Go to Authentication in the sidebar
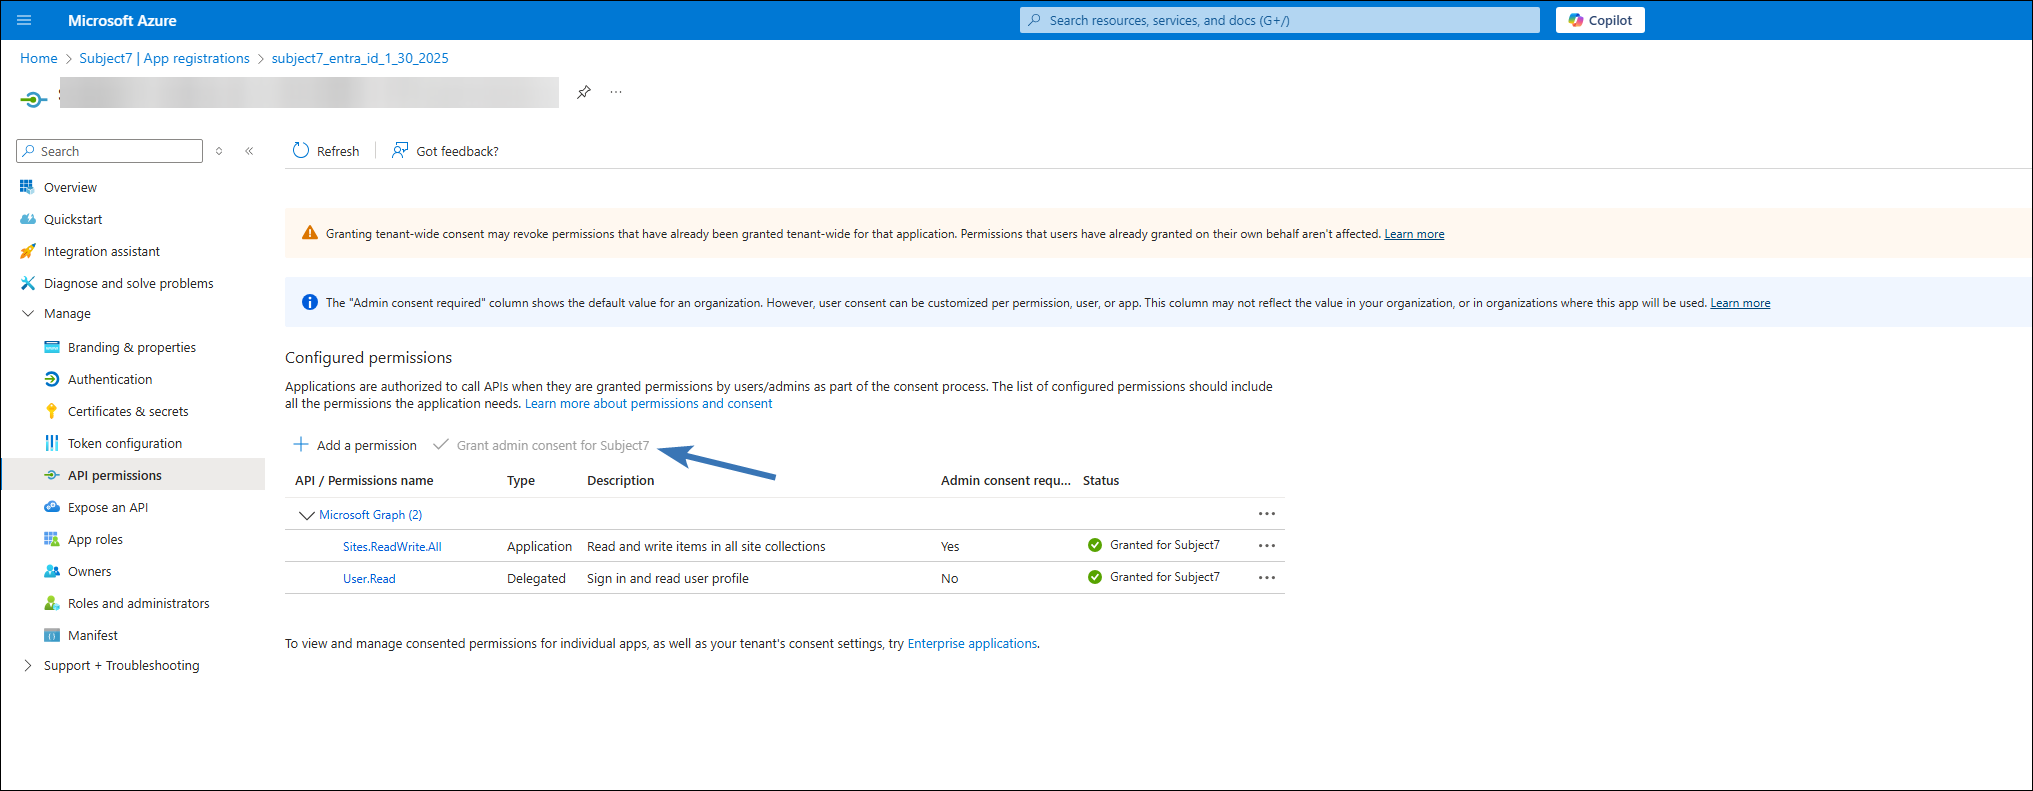Screen dimensions: 2033x791 pyautogui.click(x=110, y=379)
